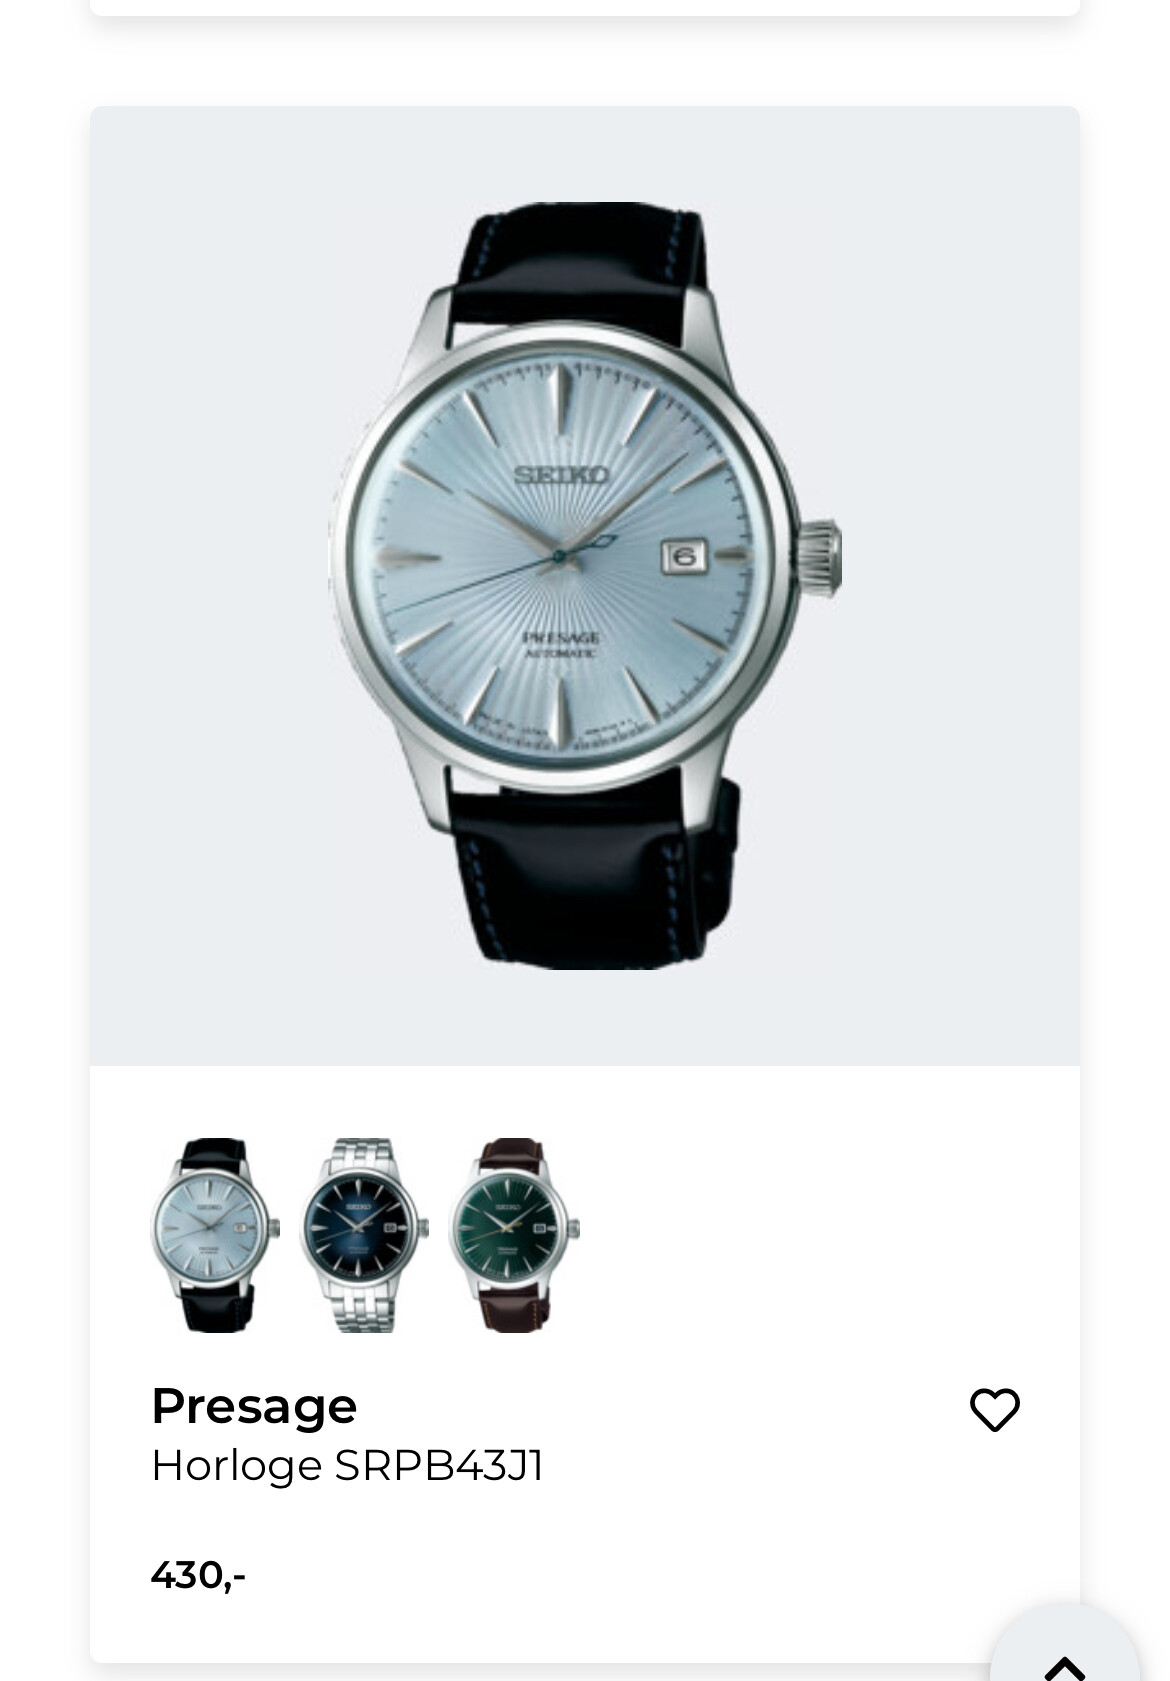Open the large Seiko Presage watch image

pos(585,586)
